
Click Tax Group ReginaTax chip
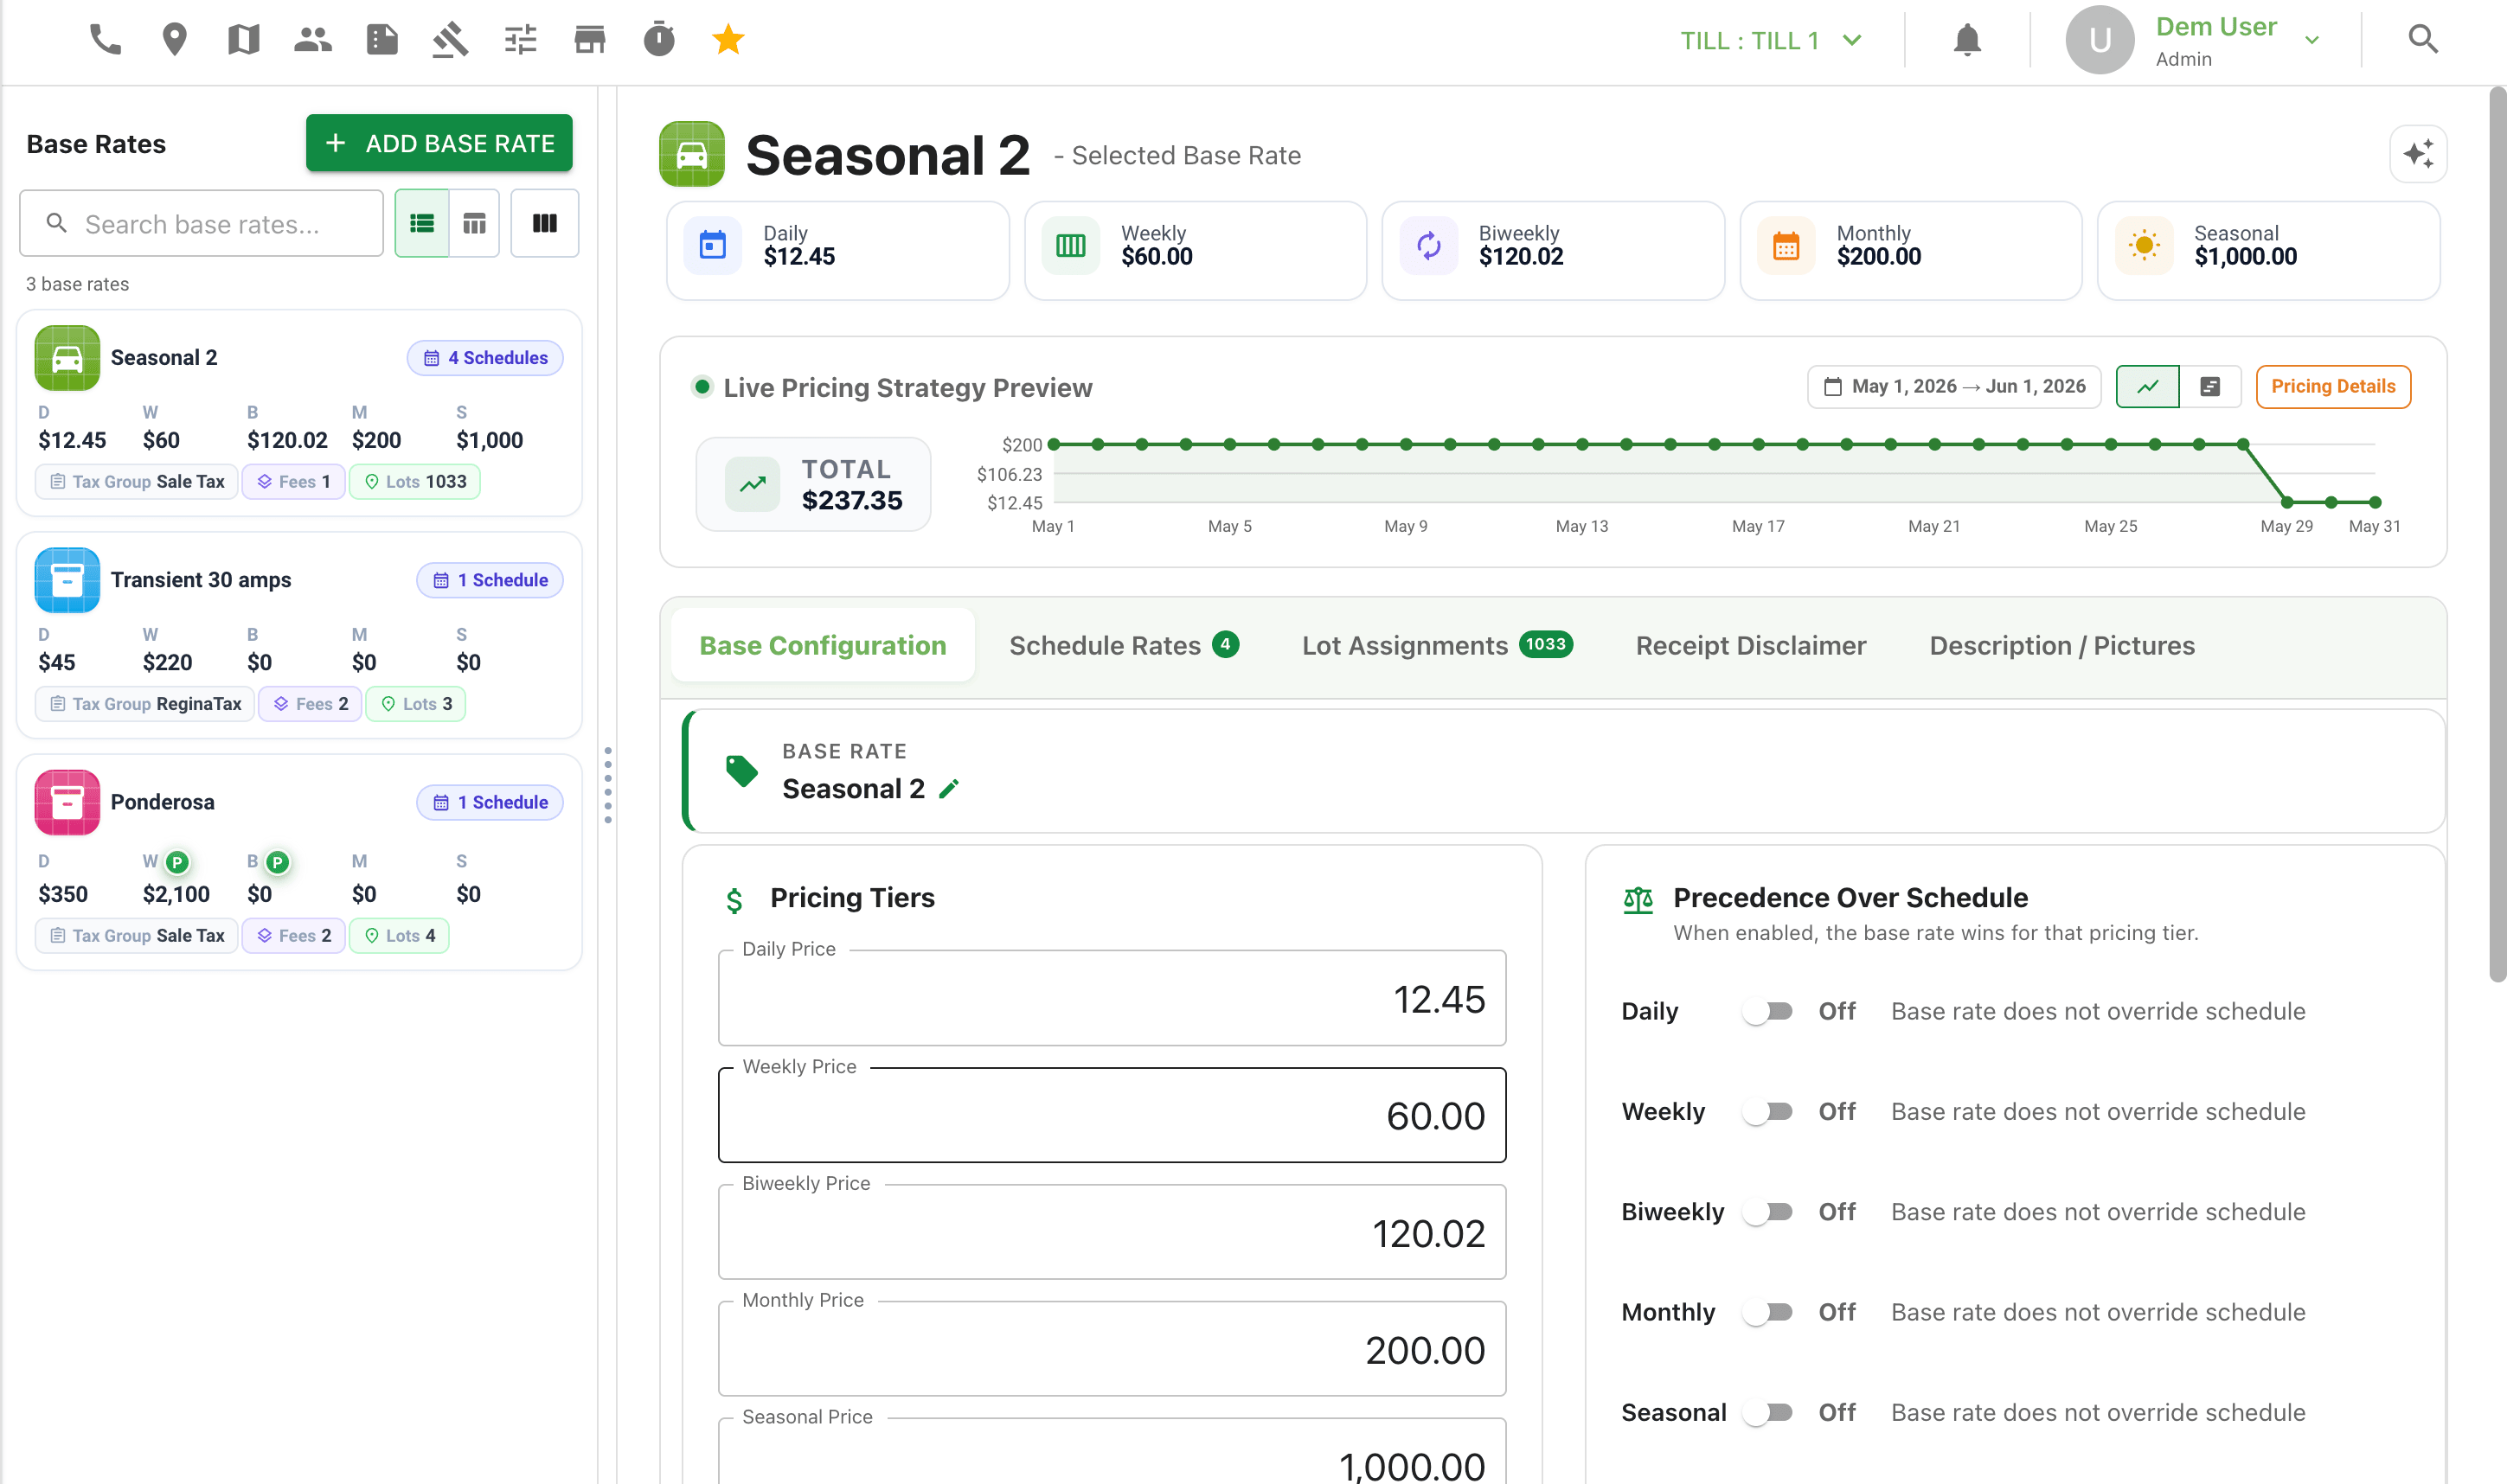[145, 704]
